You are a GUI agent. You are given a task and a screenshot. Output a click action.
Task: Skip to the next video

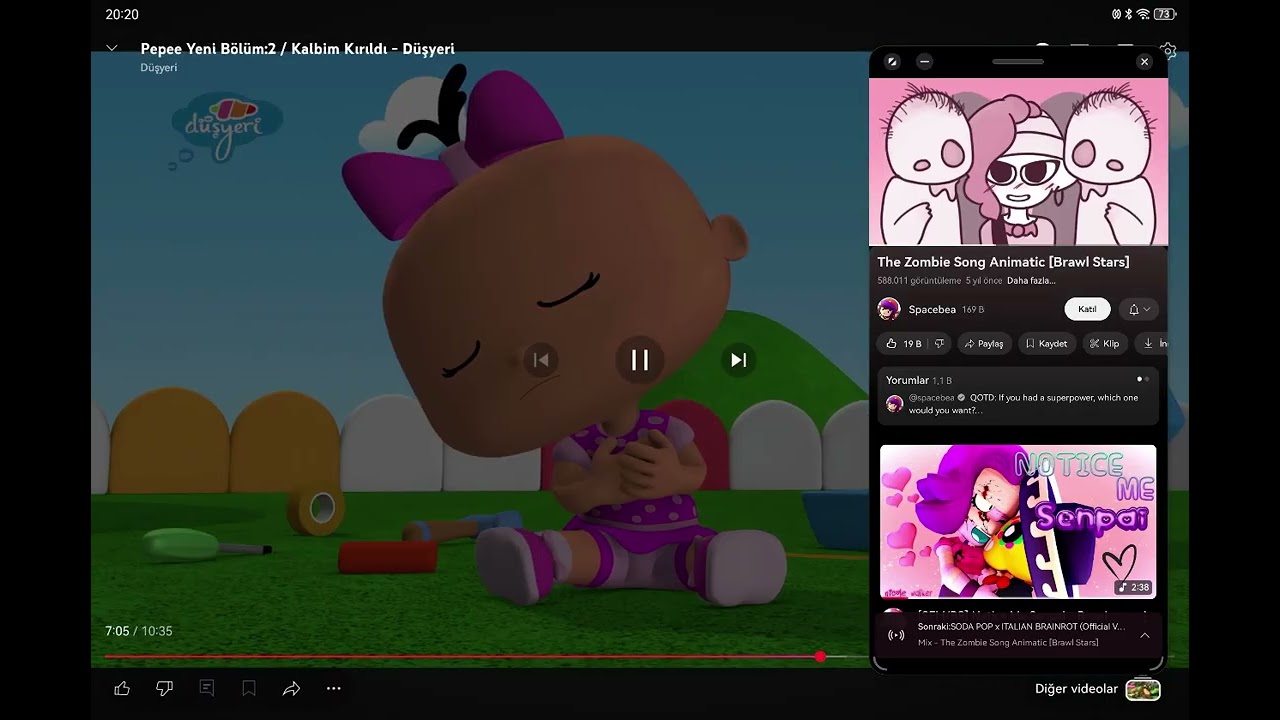coord(739,360)
